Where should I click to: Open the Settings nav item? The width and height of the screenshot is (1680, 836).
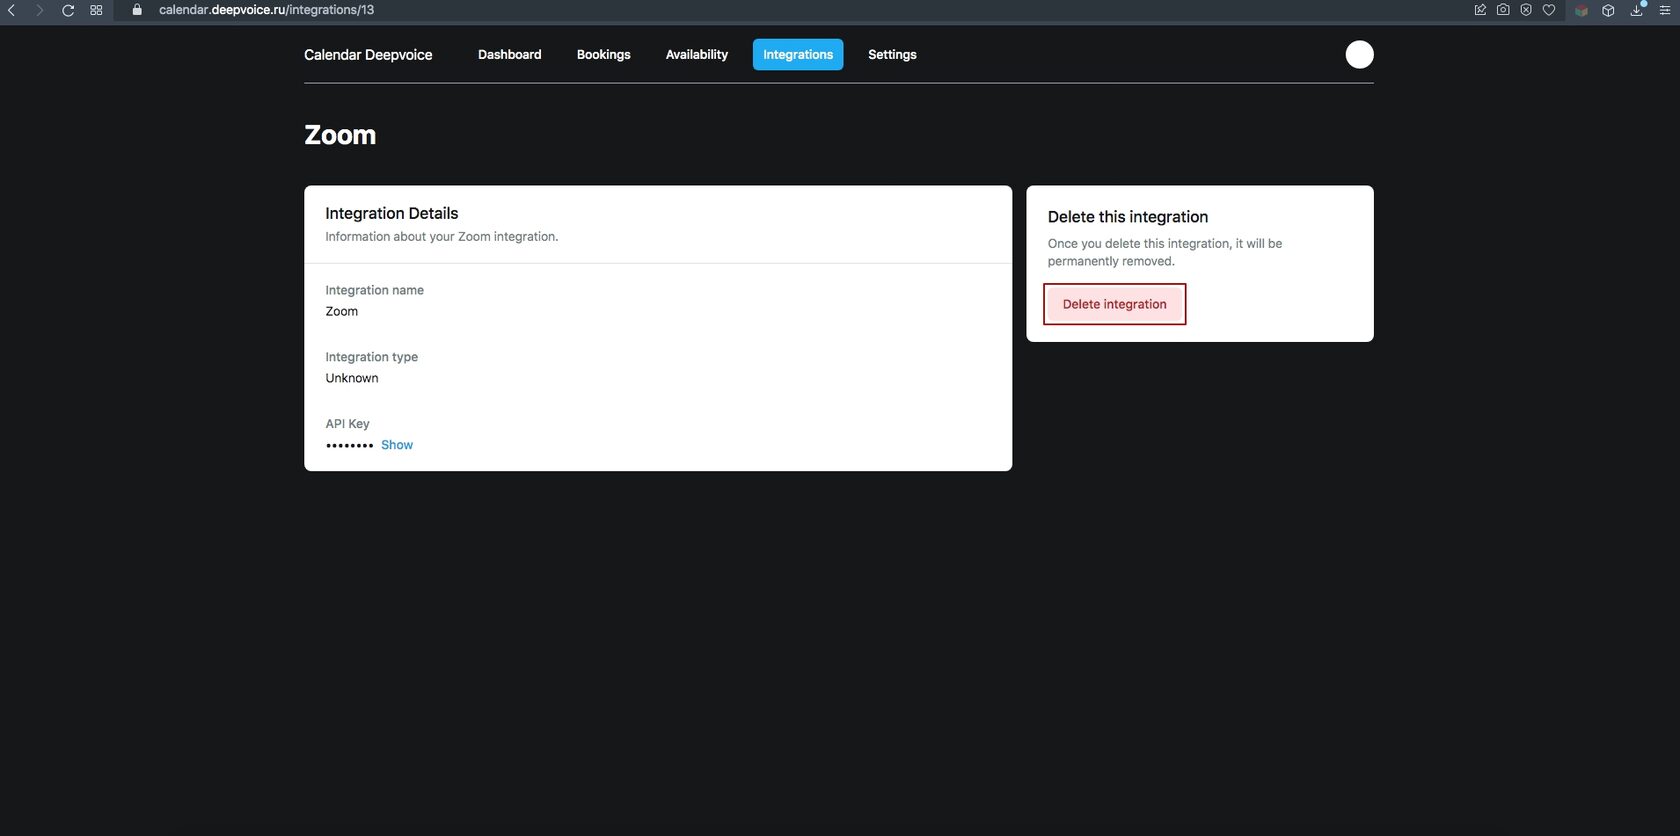pos(892,55)
